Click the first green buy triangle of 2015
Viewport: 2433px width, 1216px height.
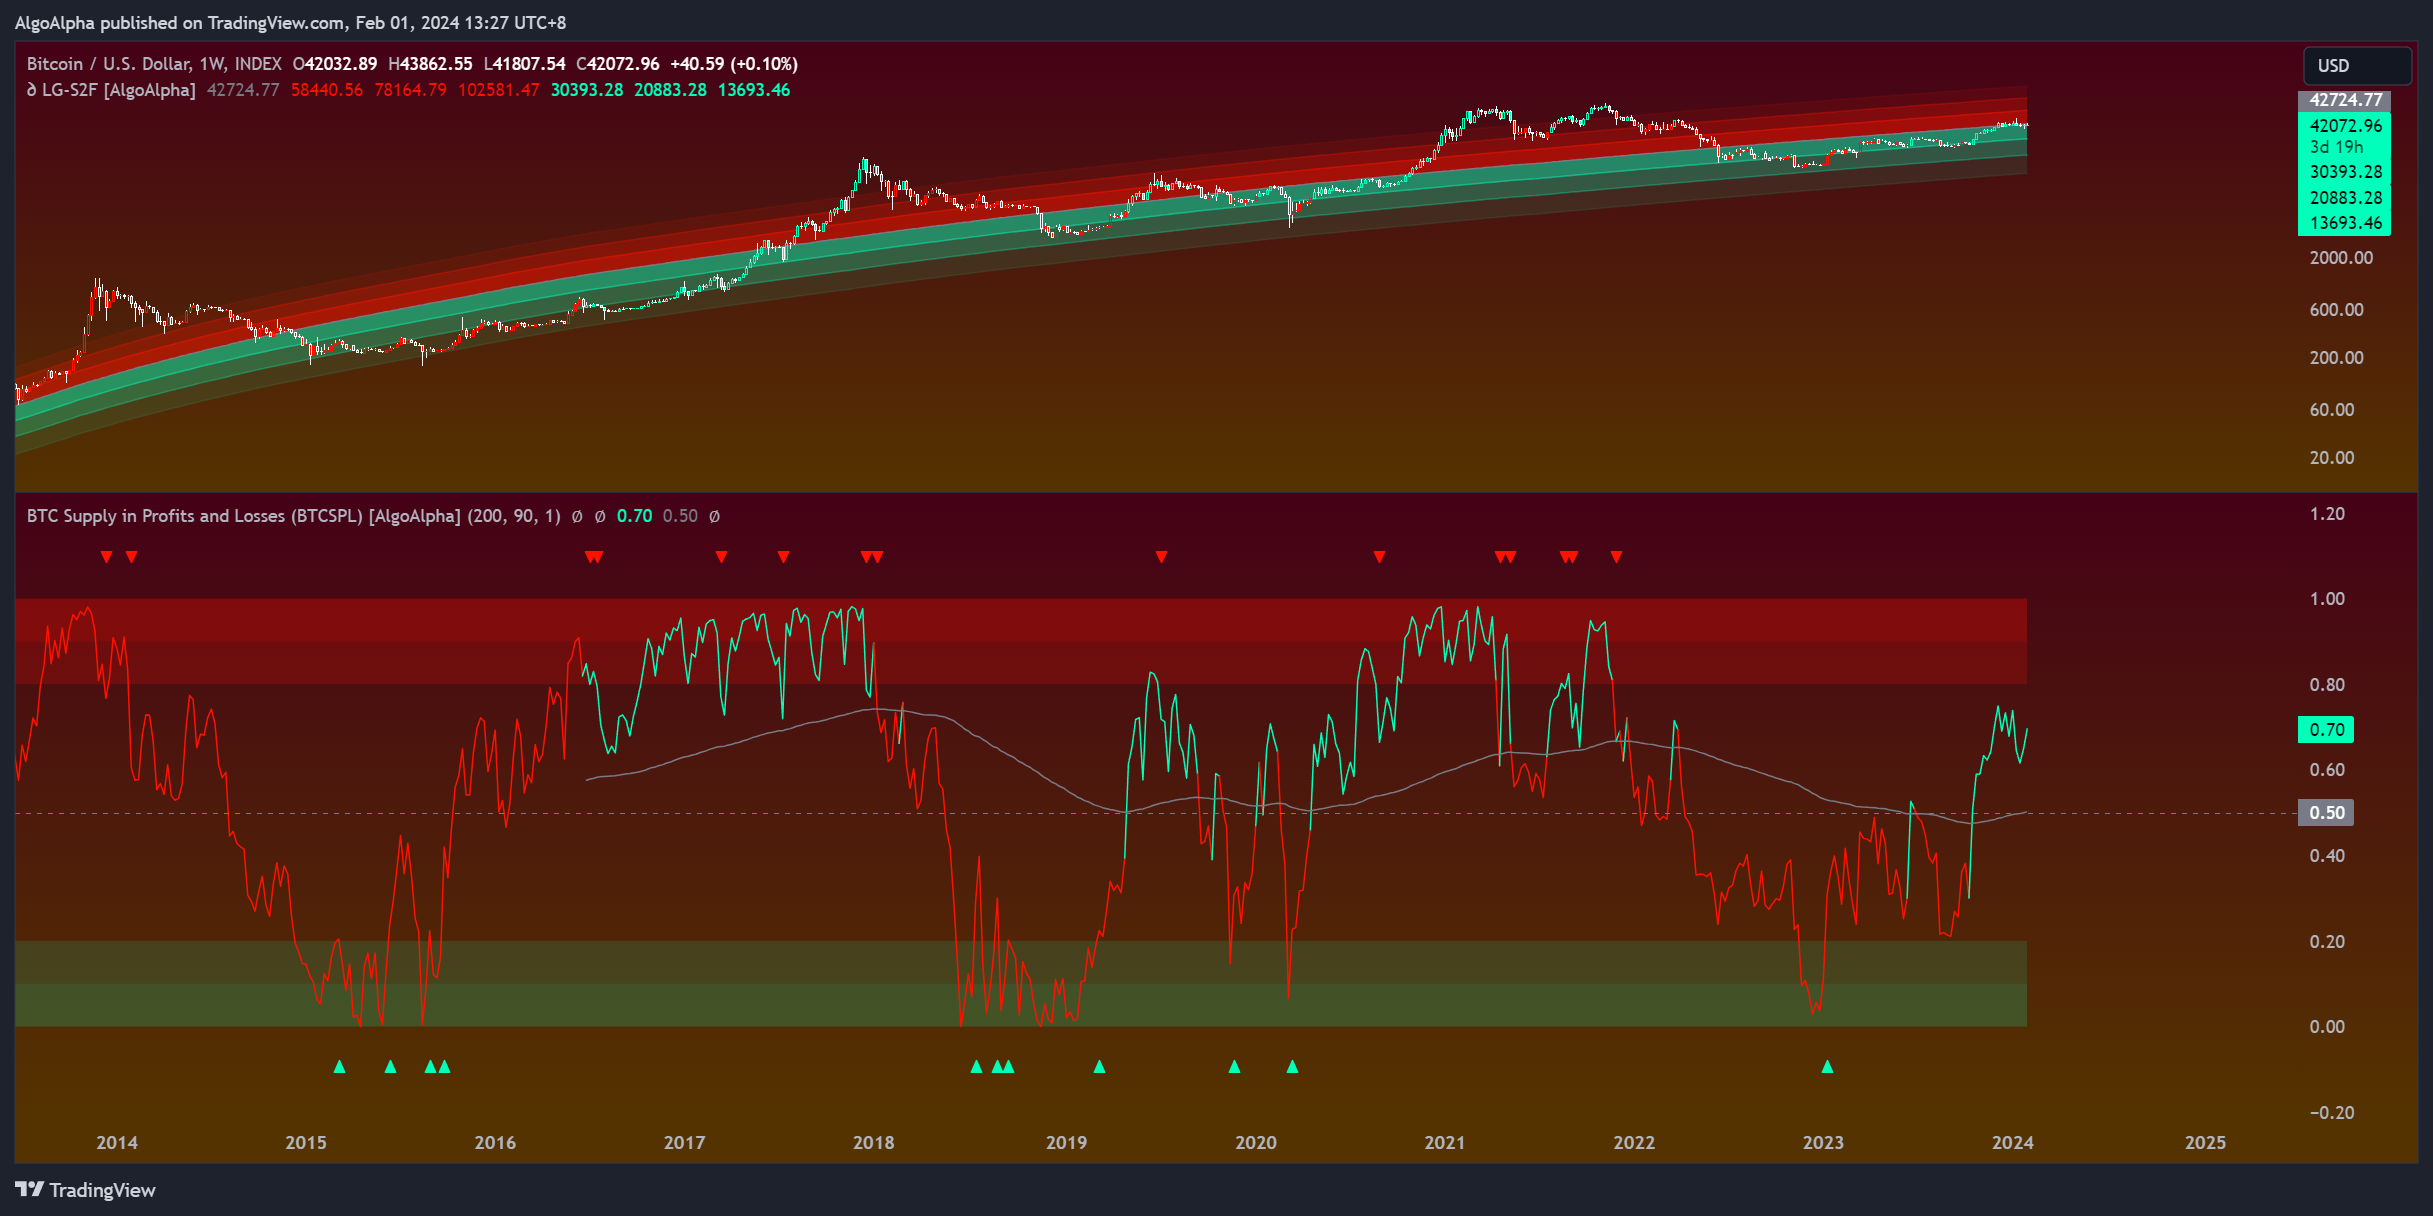pos(339,1067)
